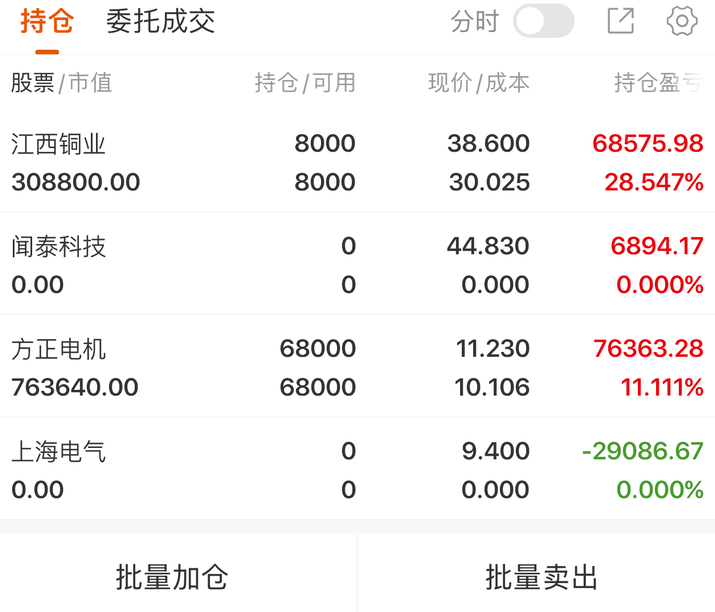Screen dimensions: 715x612
Task: Click profit value 76363.28
Action: coord(648,349)
